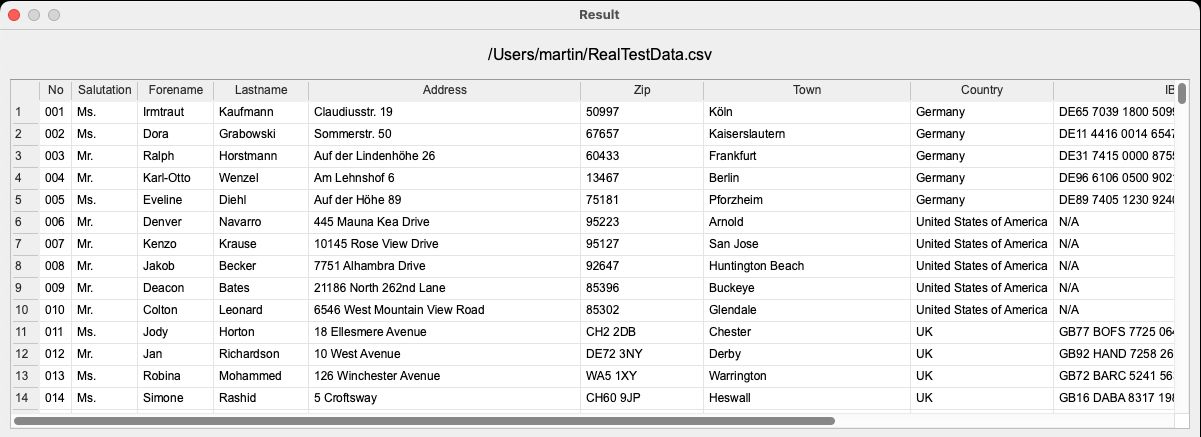The image size is (1201, 437).
Task: Select the Grabowski lastname cell
Action: (261, 134)
